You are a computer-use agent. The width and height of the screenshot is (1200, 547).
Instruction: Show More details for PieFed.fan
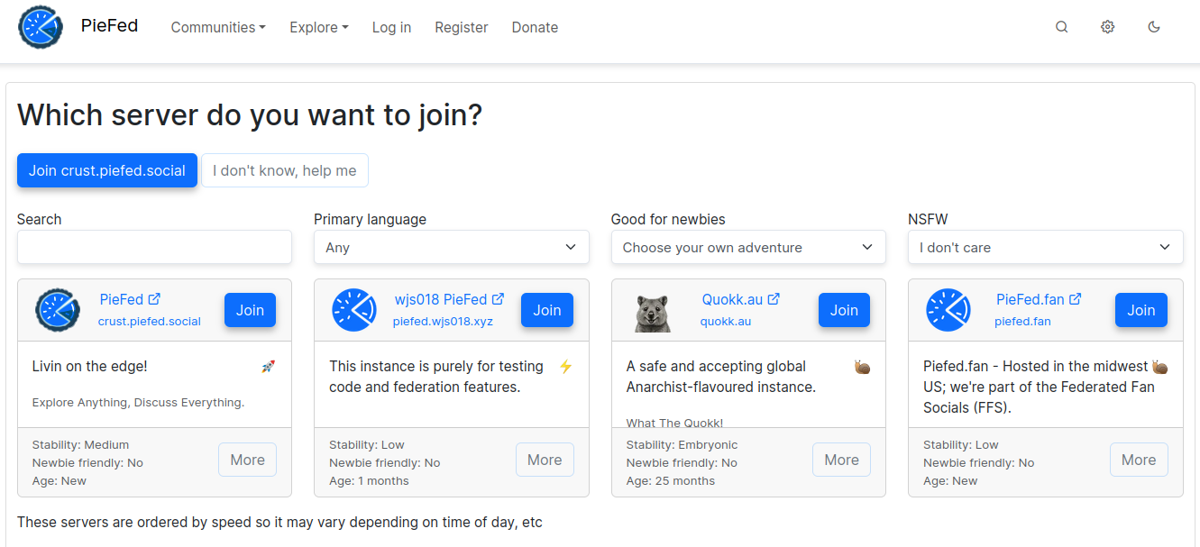coord(1138,460)
